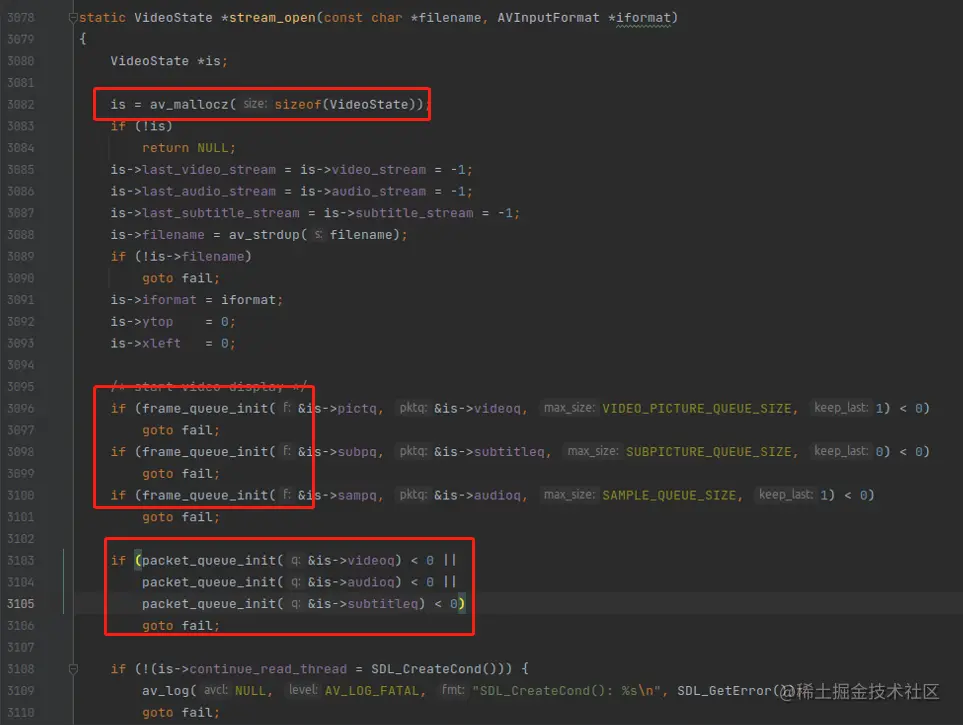Collapse the stream_open function fold marker
Screen dimensions: 963x725
(73, 18)
